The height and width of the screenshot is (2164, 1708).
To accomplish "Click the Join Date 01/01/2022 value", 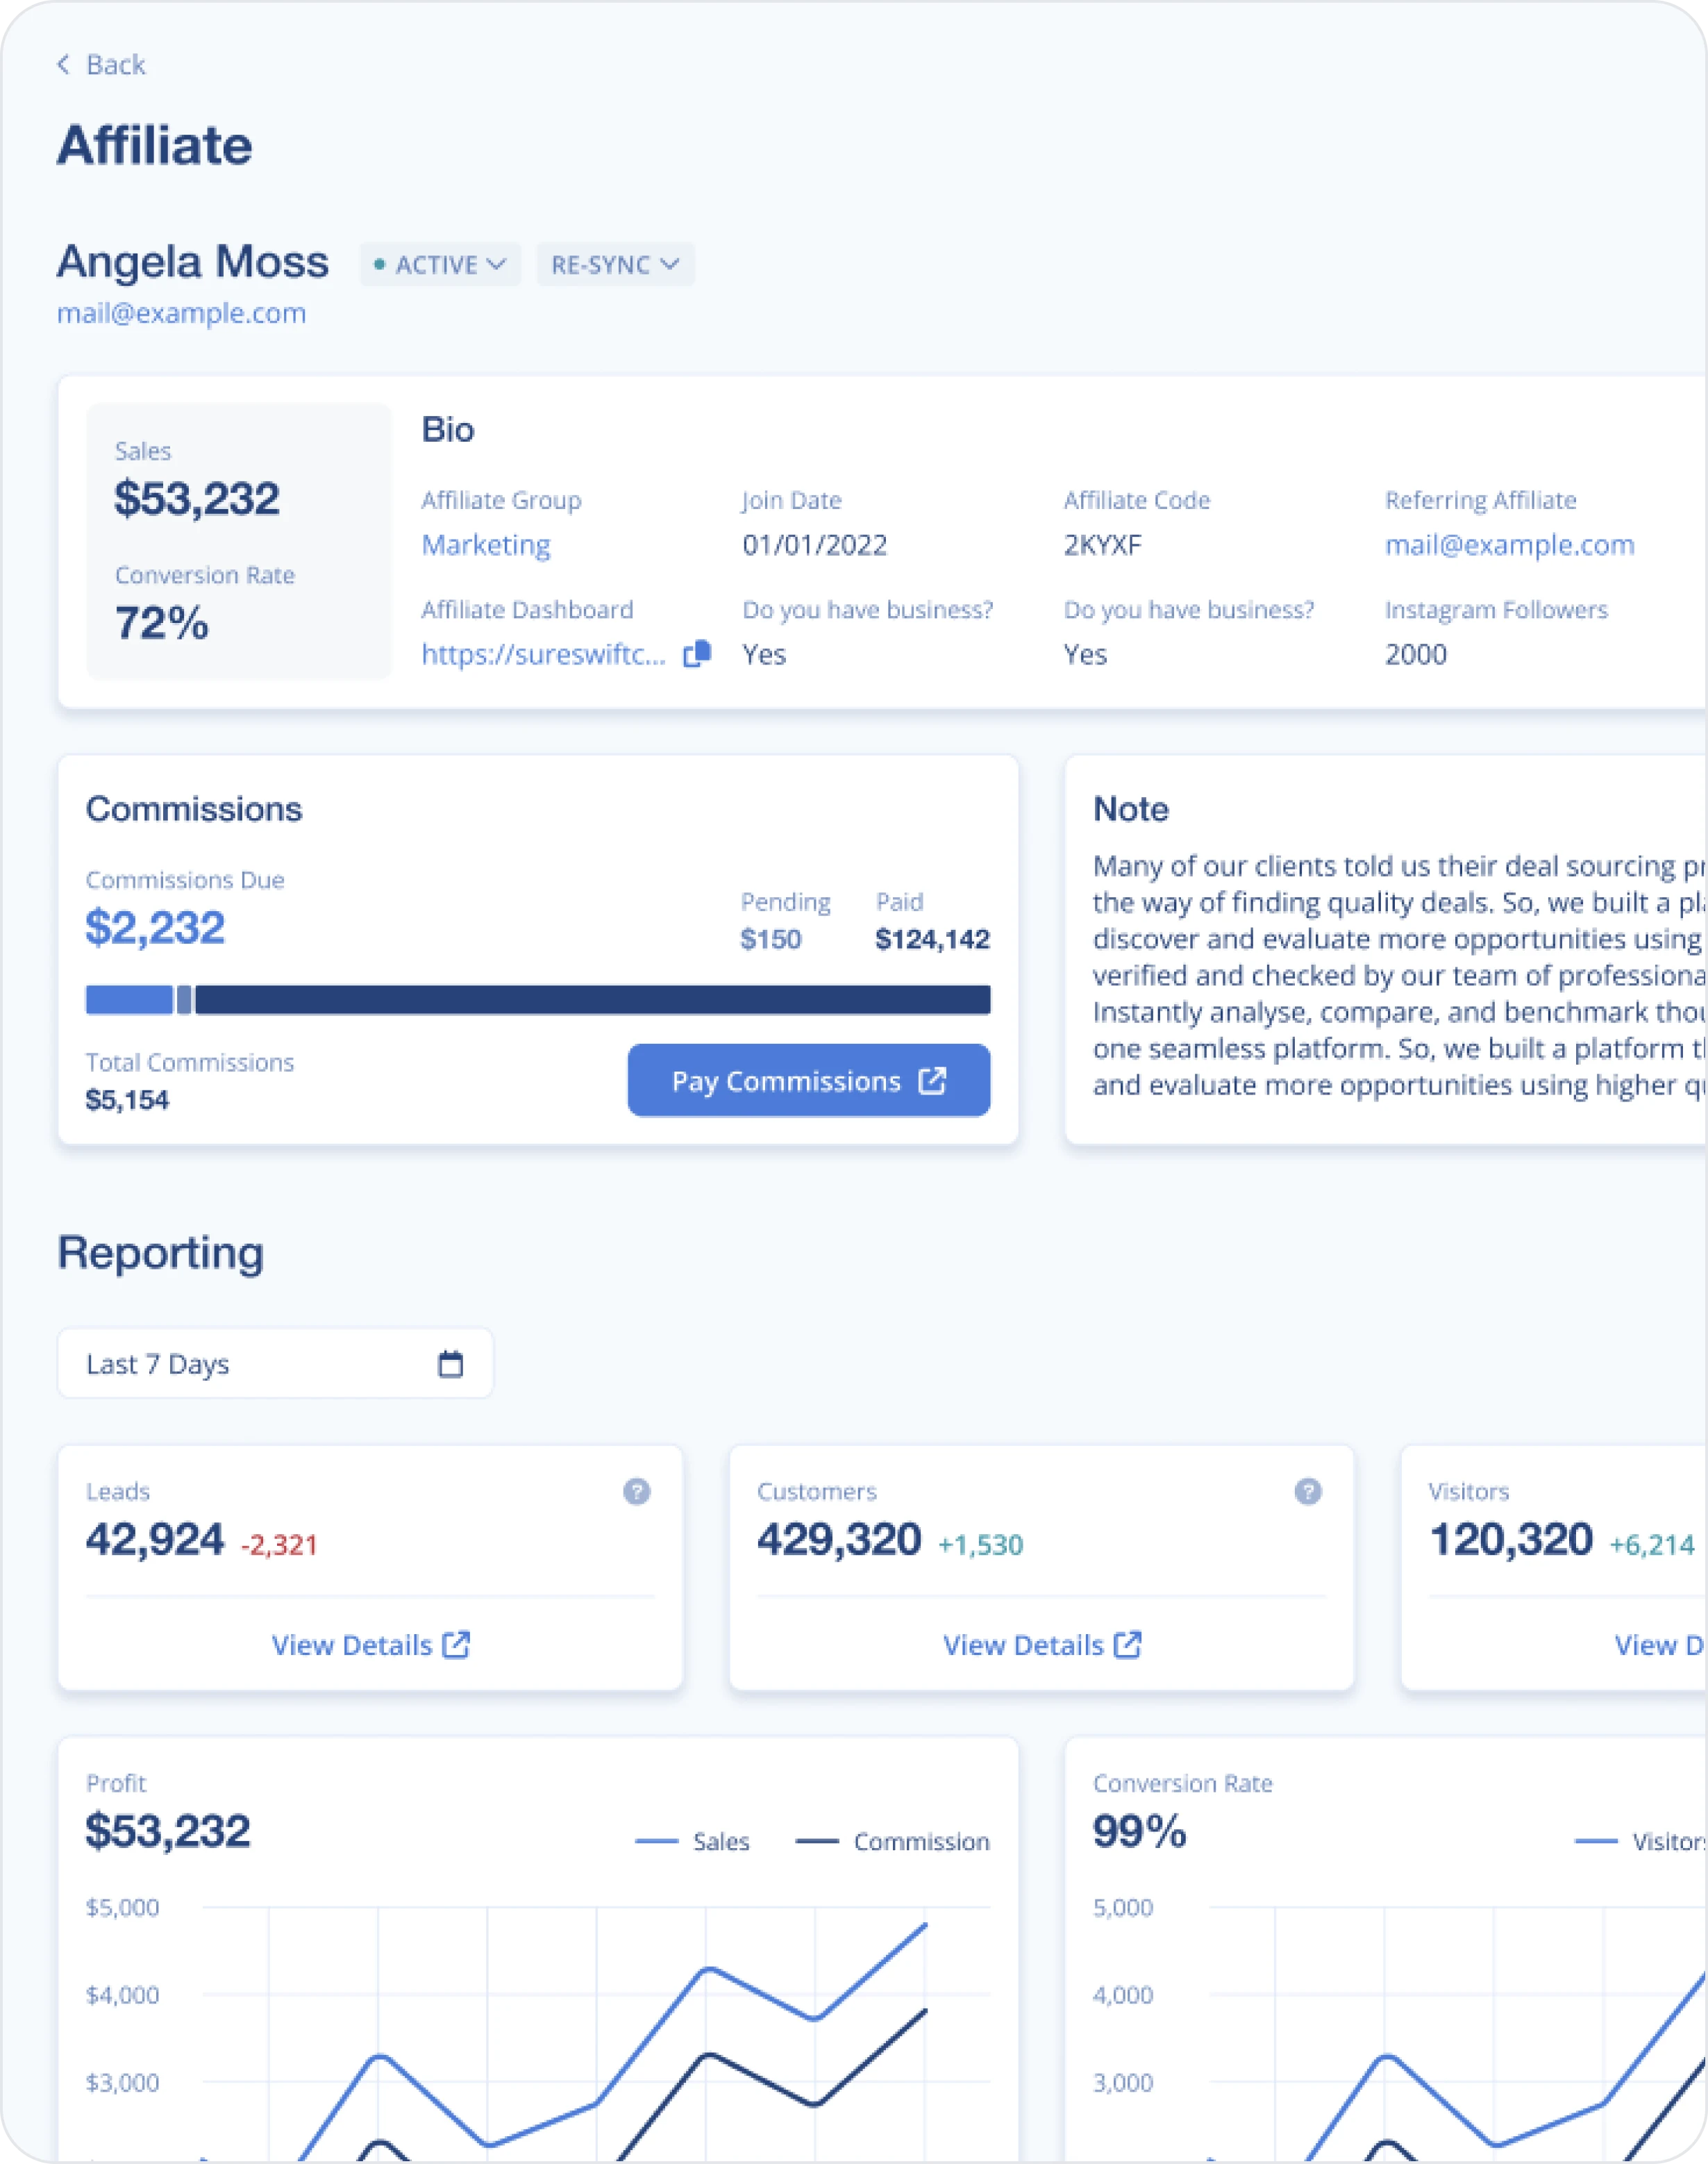I will pyautogui.click(x=814, y=545).
